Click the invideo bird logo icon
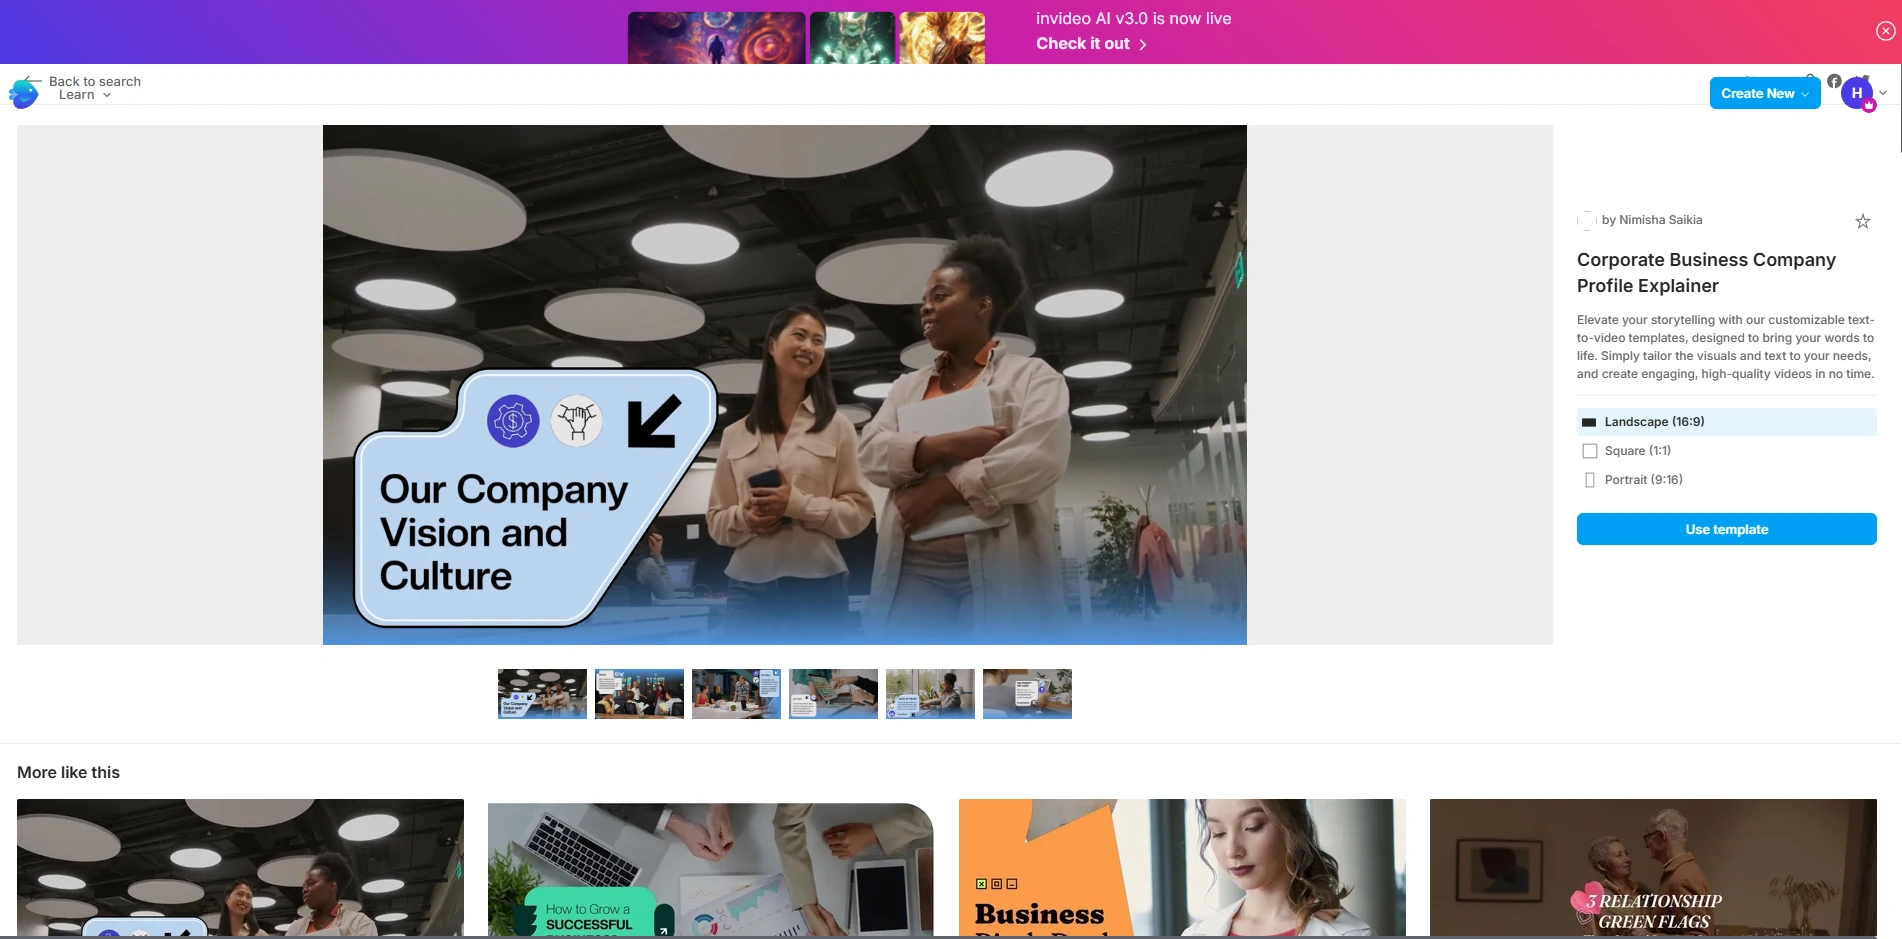The height and width of the screenshot is (939, 1902). point(24,92)
